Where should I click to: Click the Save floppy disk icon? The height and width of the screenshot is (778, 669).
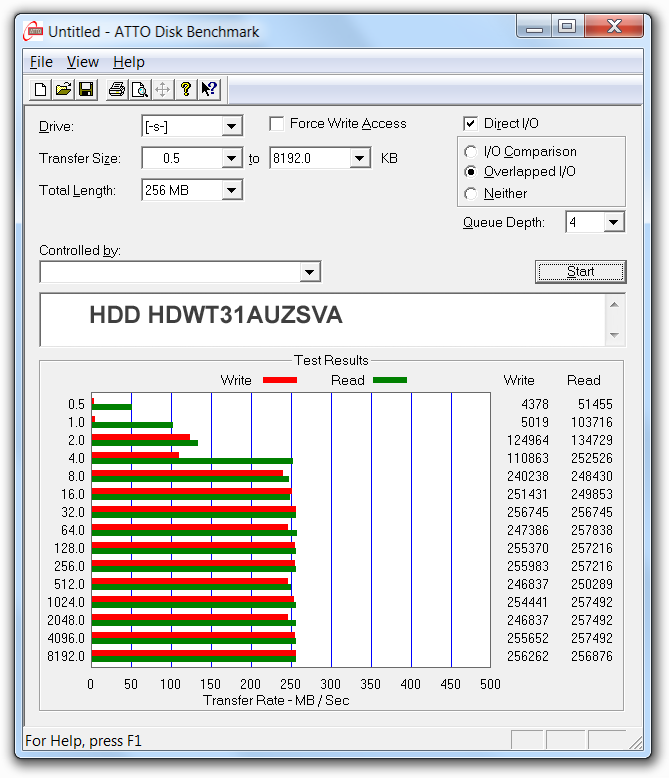coord(86,90)
